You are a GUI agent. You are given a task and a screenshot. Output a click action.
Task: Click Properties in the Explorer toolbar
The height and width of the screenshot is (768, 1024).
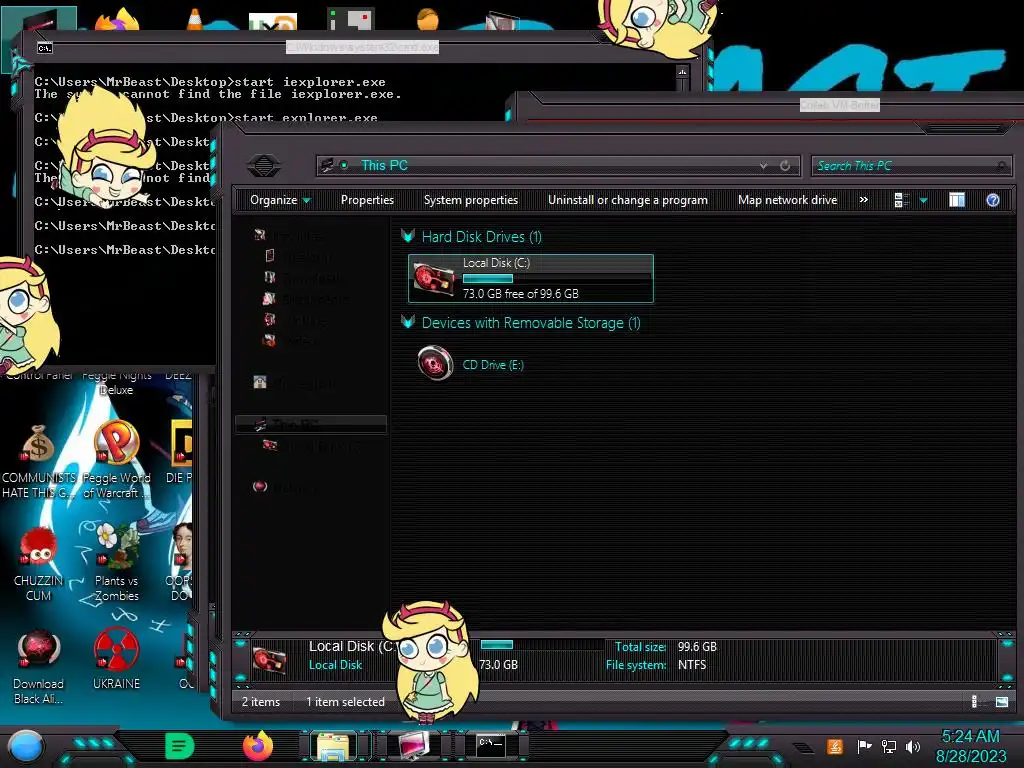pyautogui.click(x=367, y=200)
